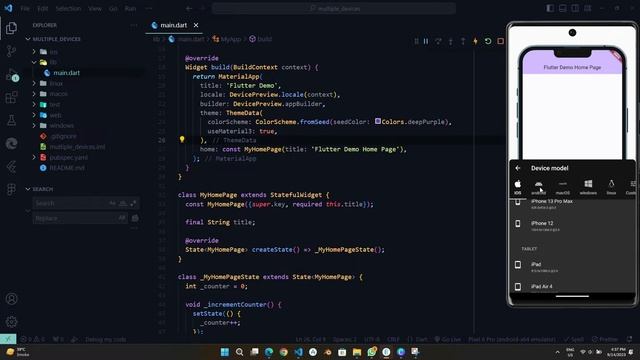
Task: Select the linux platform tab
Action: pyautogui.click(x=611, y=187)
